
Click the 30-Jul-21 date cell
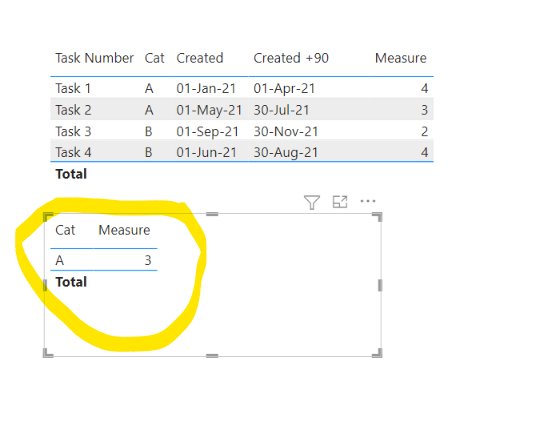coord(281,110)
